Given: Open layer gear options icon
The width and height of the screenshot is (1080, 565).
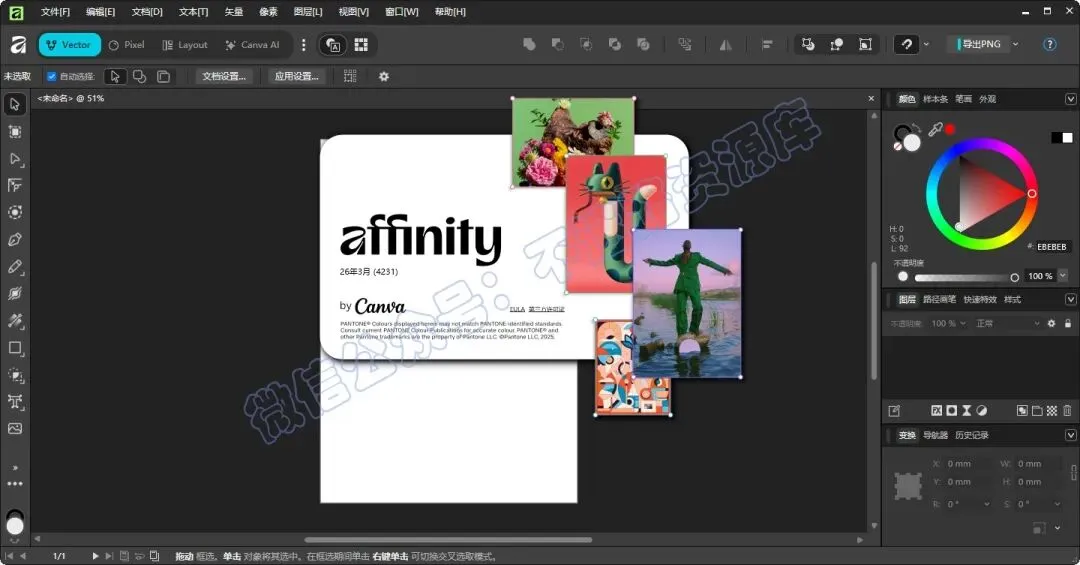Looking at the screenshot, I should click(x=1052, y=323).
